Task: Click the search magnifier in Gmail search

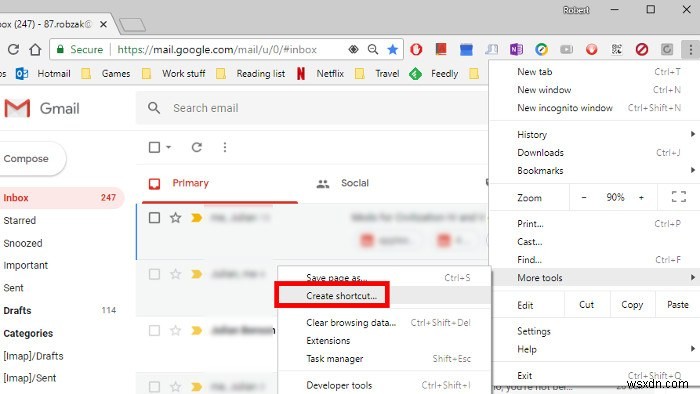Action: point(154,108)
